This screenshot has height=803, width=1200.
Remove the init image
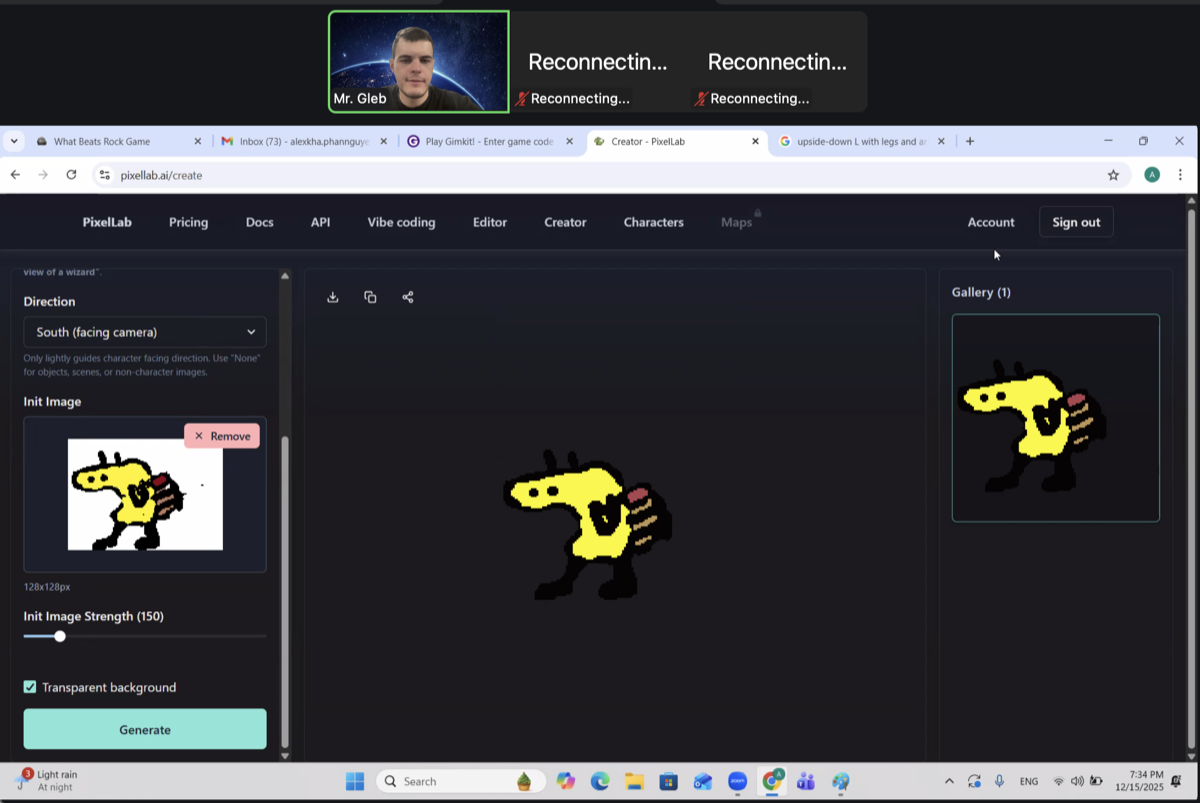[x=222, y=436]
